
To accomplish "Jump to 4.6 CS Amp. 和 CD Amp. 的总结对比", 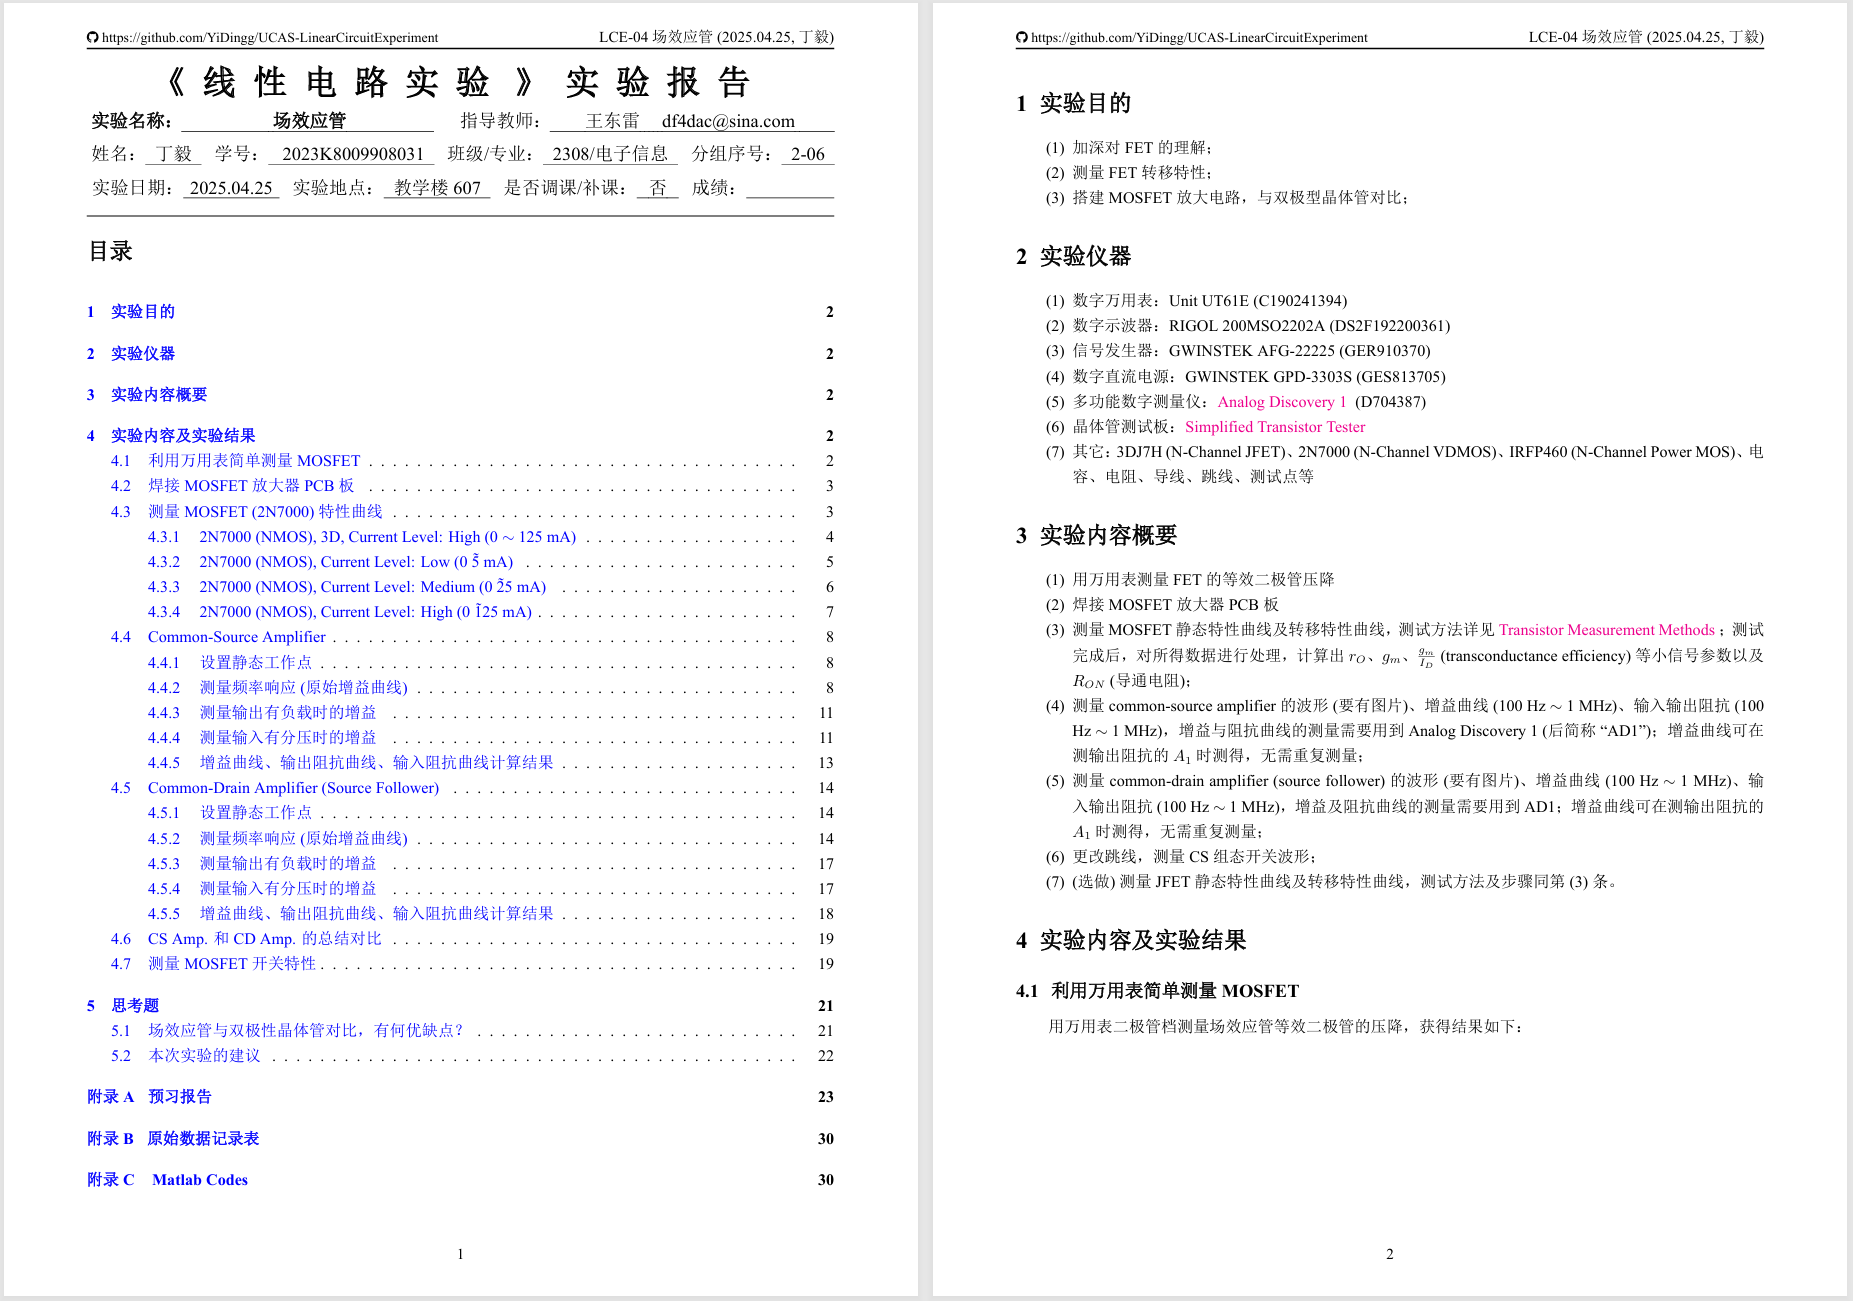I will tap(246, 939).
